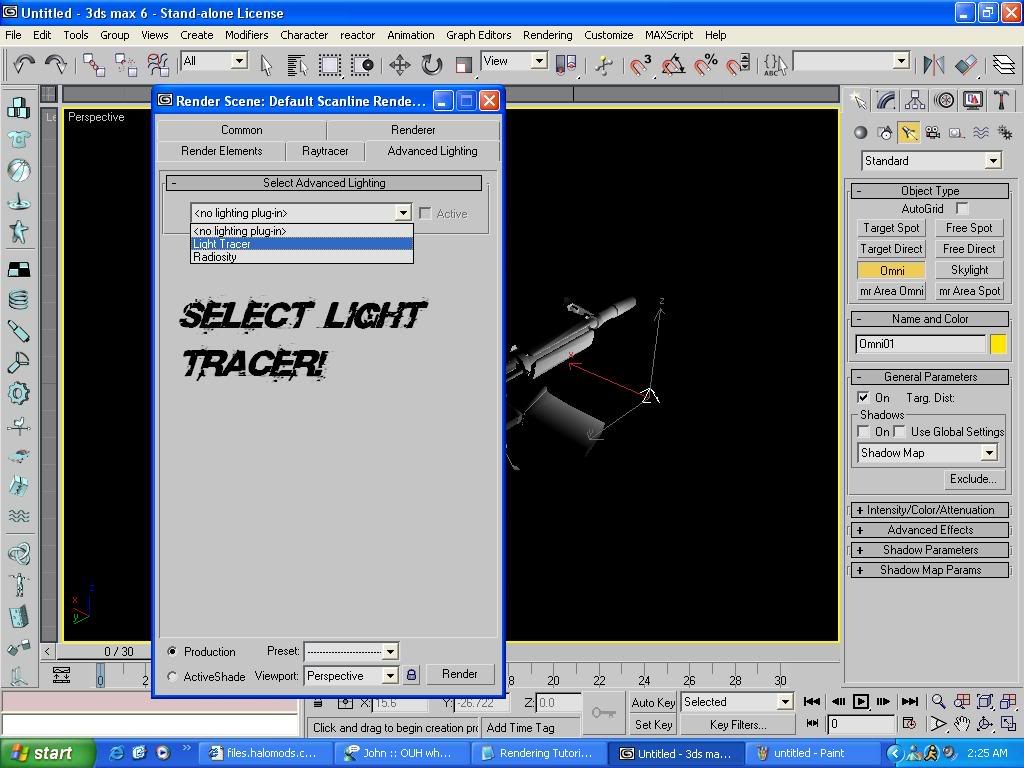This screenshot has width=1024, height=768.
Task: Choose Radiosity from the lighting list
Action: pos(302,257)
